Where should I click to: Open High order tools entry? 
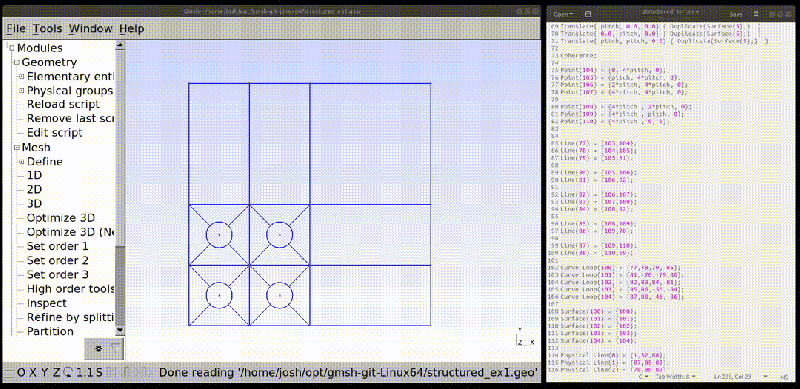click(70, 289)
